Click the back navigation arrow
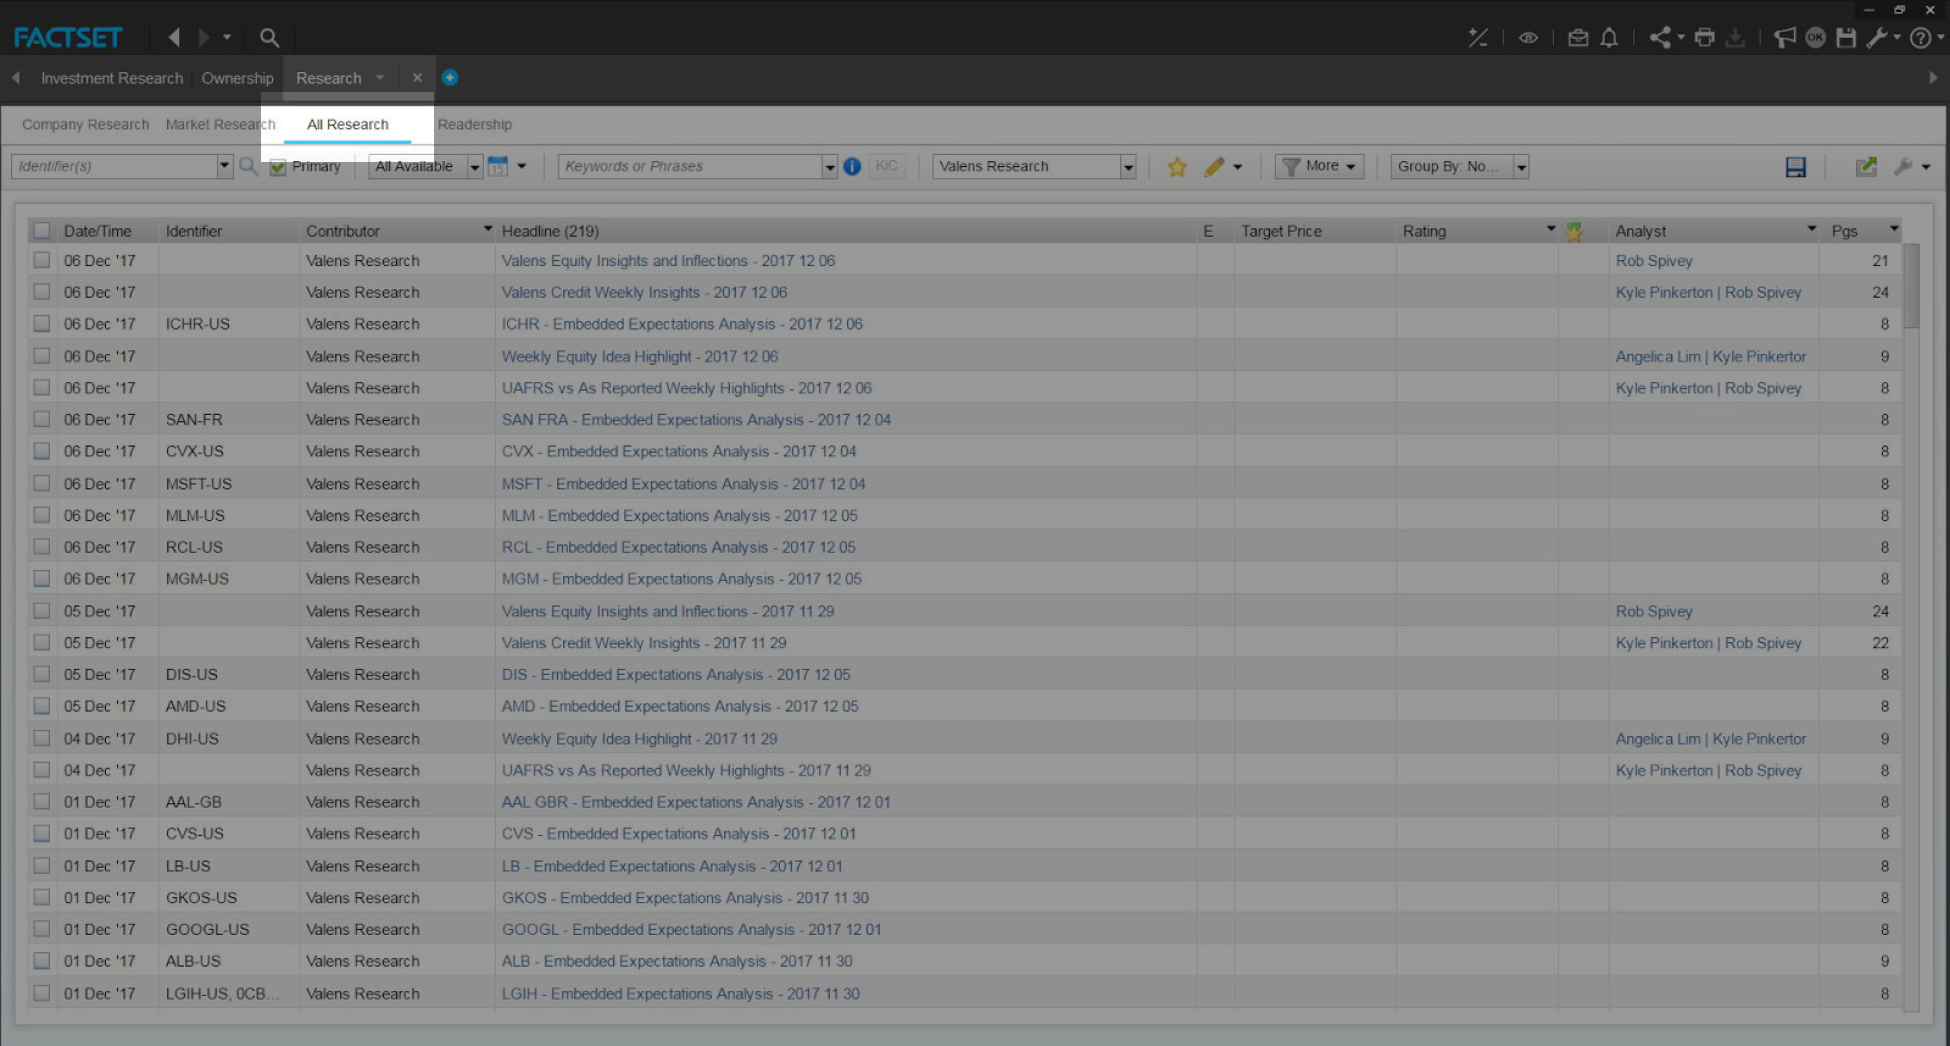1950x1046 pixels. pyautogui.click(x=174, y=38)
